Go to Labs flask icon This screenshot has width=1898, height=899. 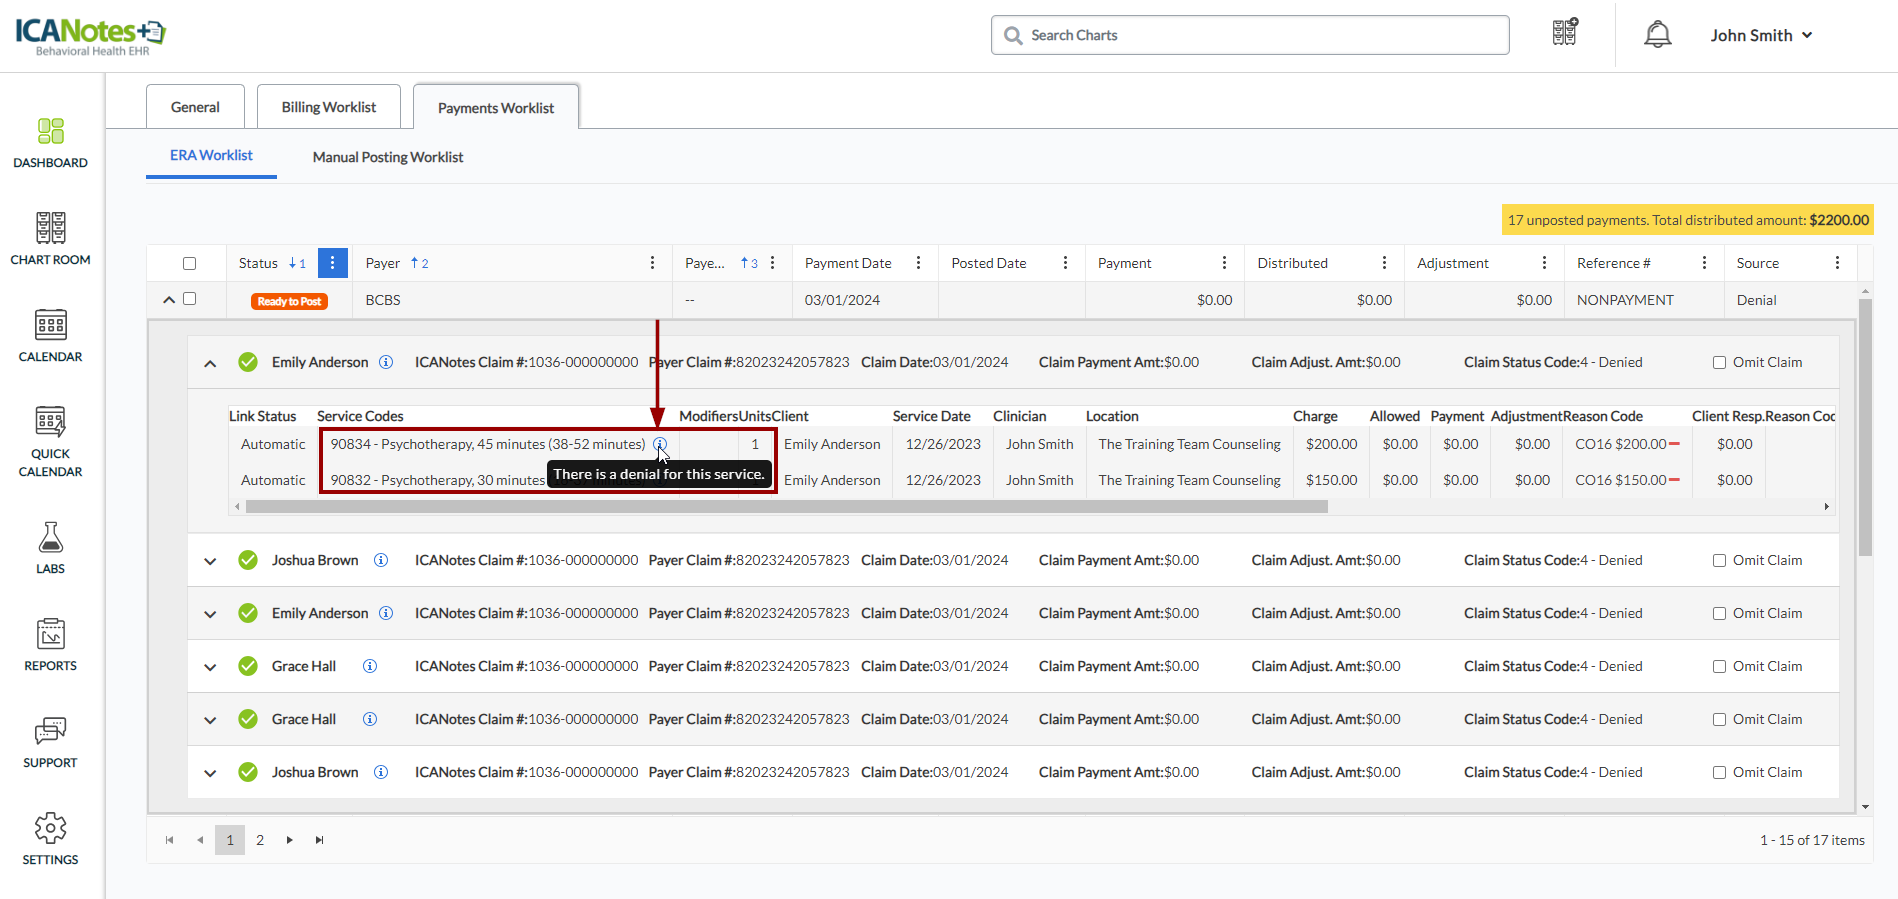tap(50, 538)
